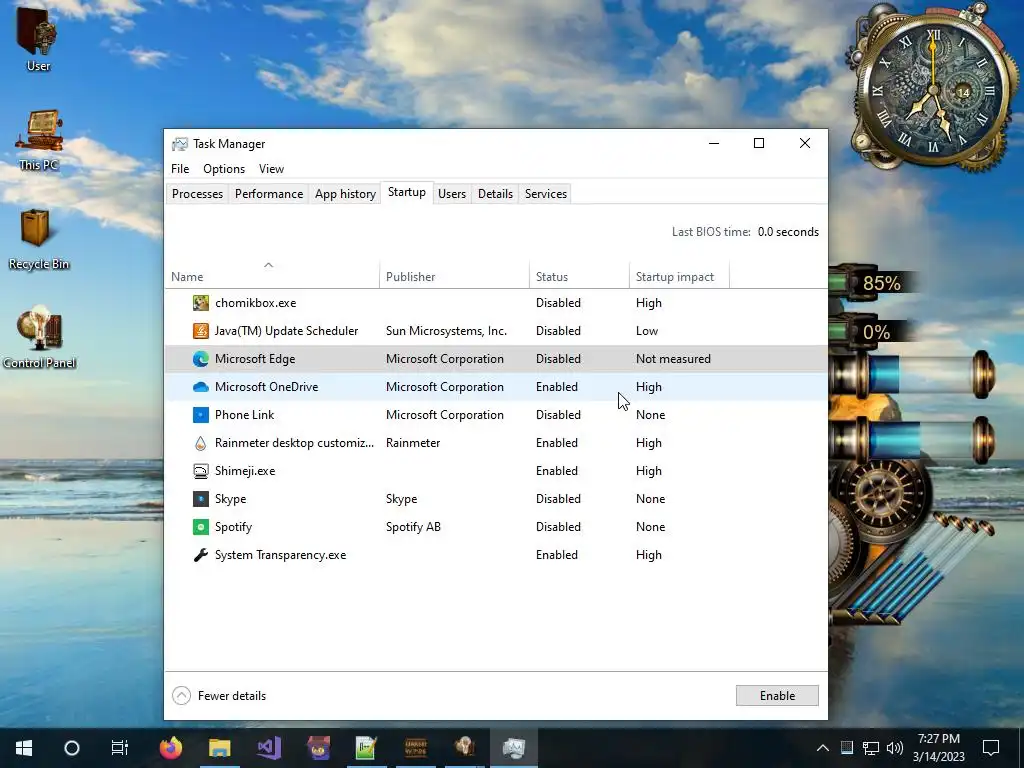Viewport: 1024px width, 768px height.
Task: Click the Enable button
Action: (777, 696)
